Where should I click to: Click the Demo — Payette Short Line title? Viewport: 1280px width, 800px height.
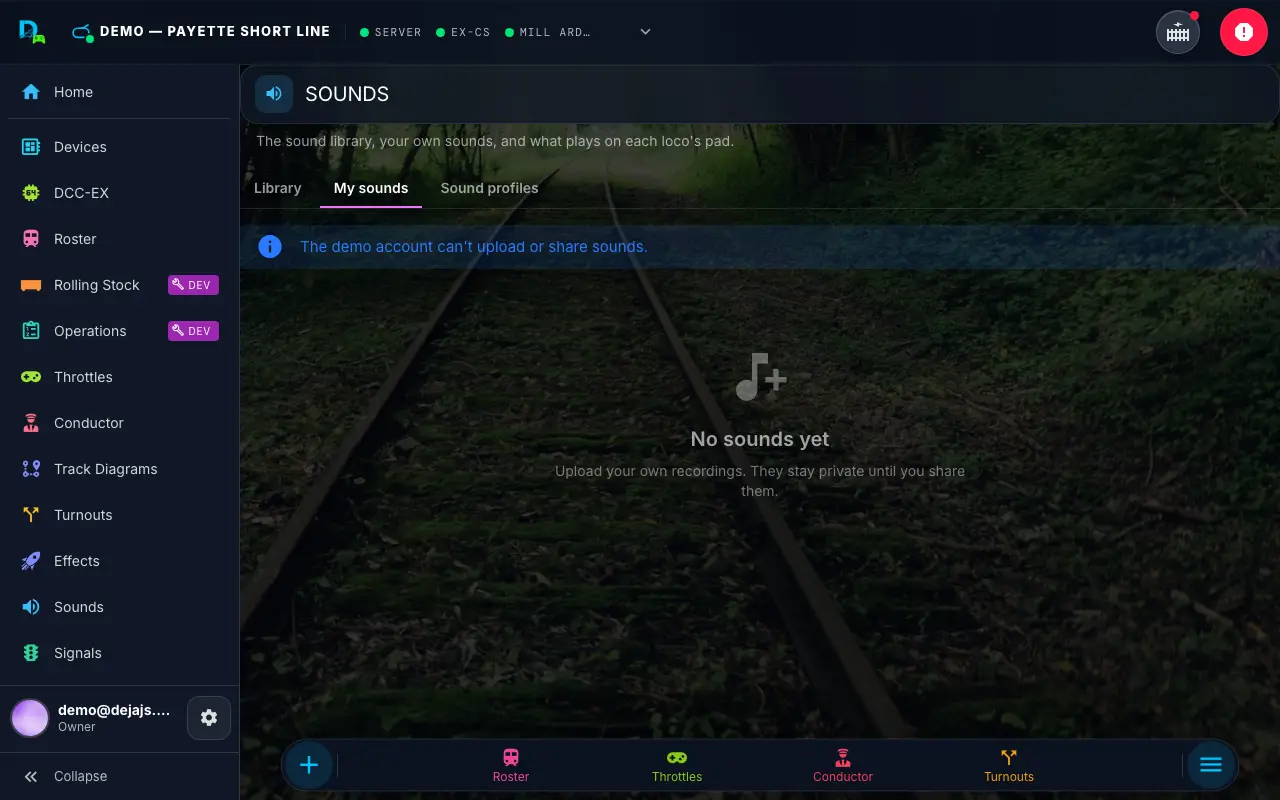pos(215,31)
